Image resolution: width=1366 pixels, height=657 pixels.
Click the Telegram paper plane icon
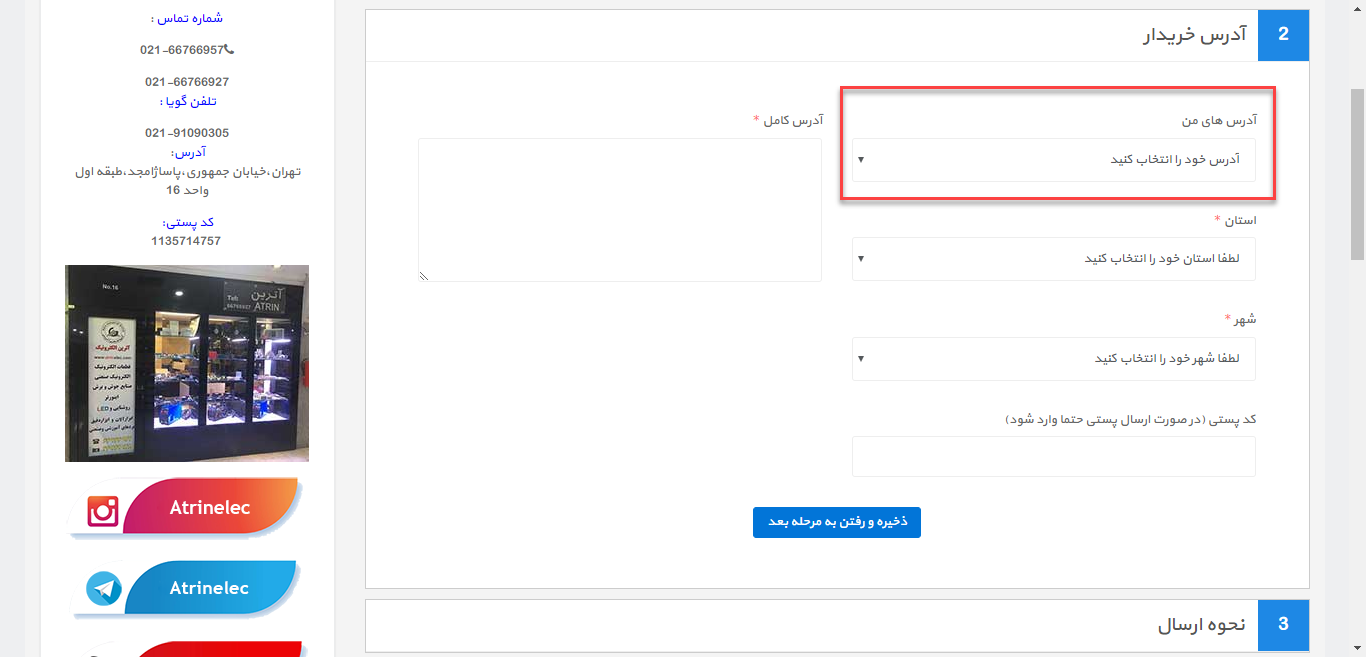click(104, 589)
